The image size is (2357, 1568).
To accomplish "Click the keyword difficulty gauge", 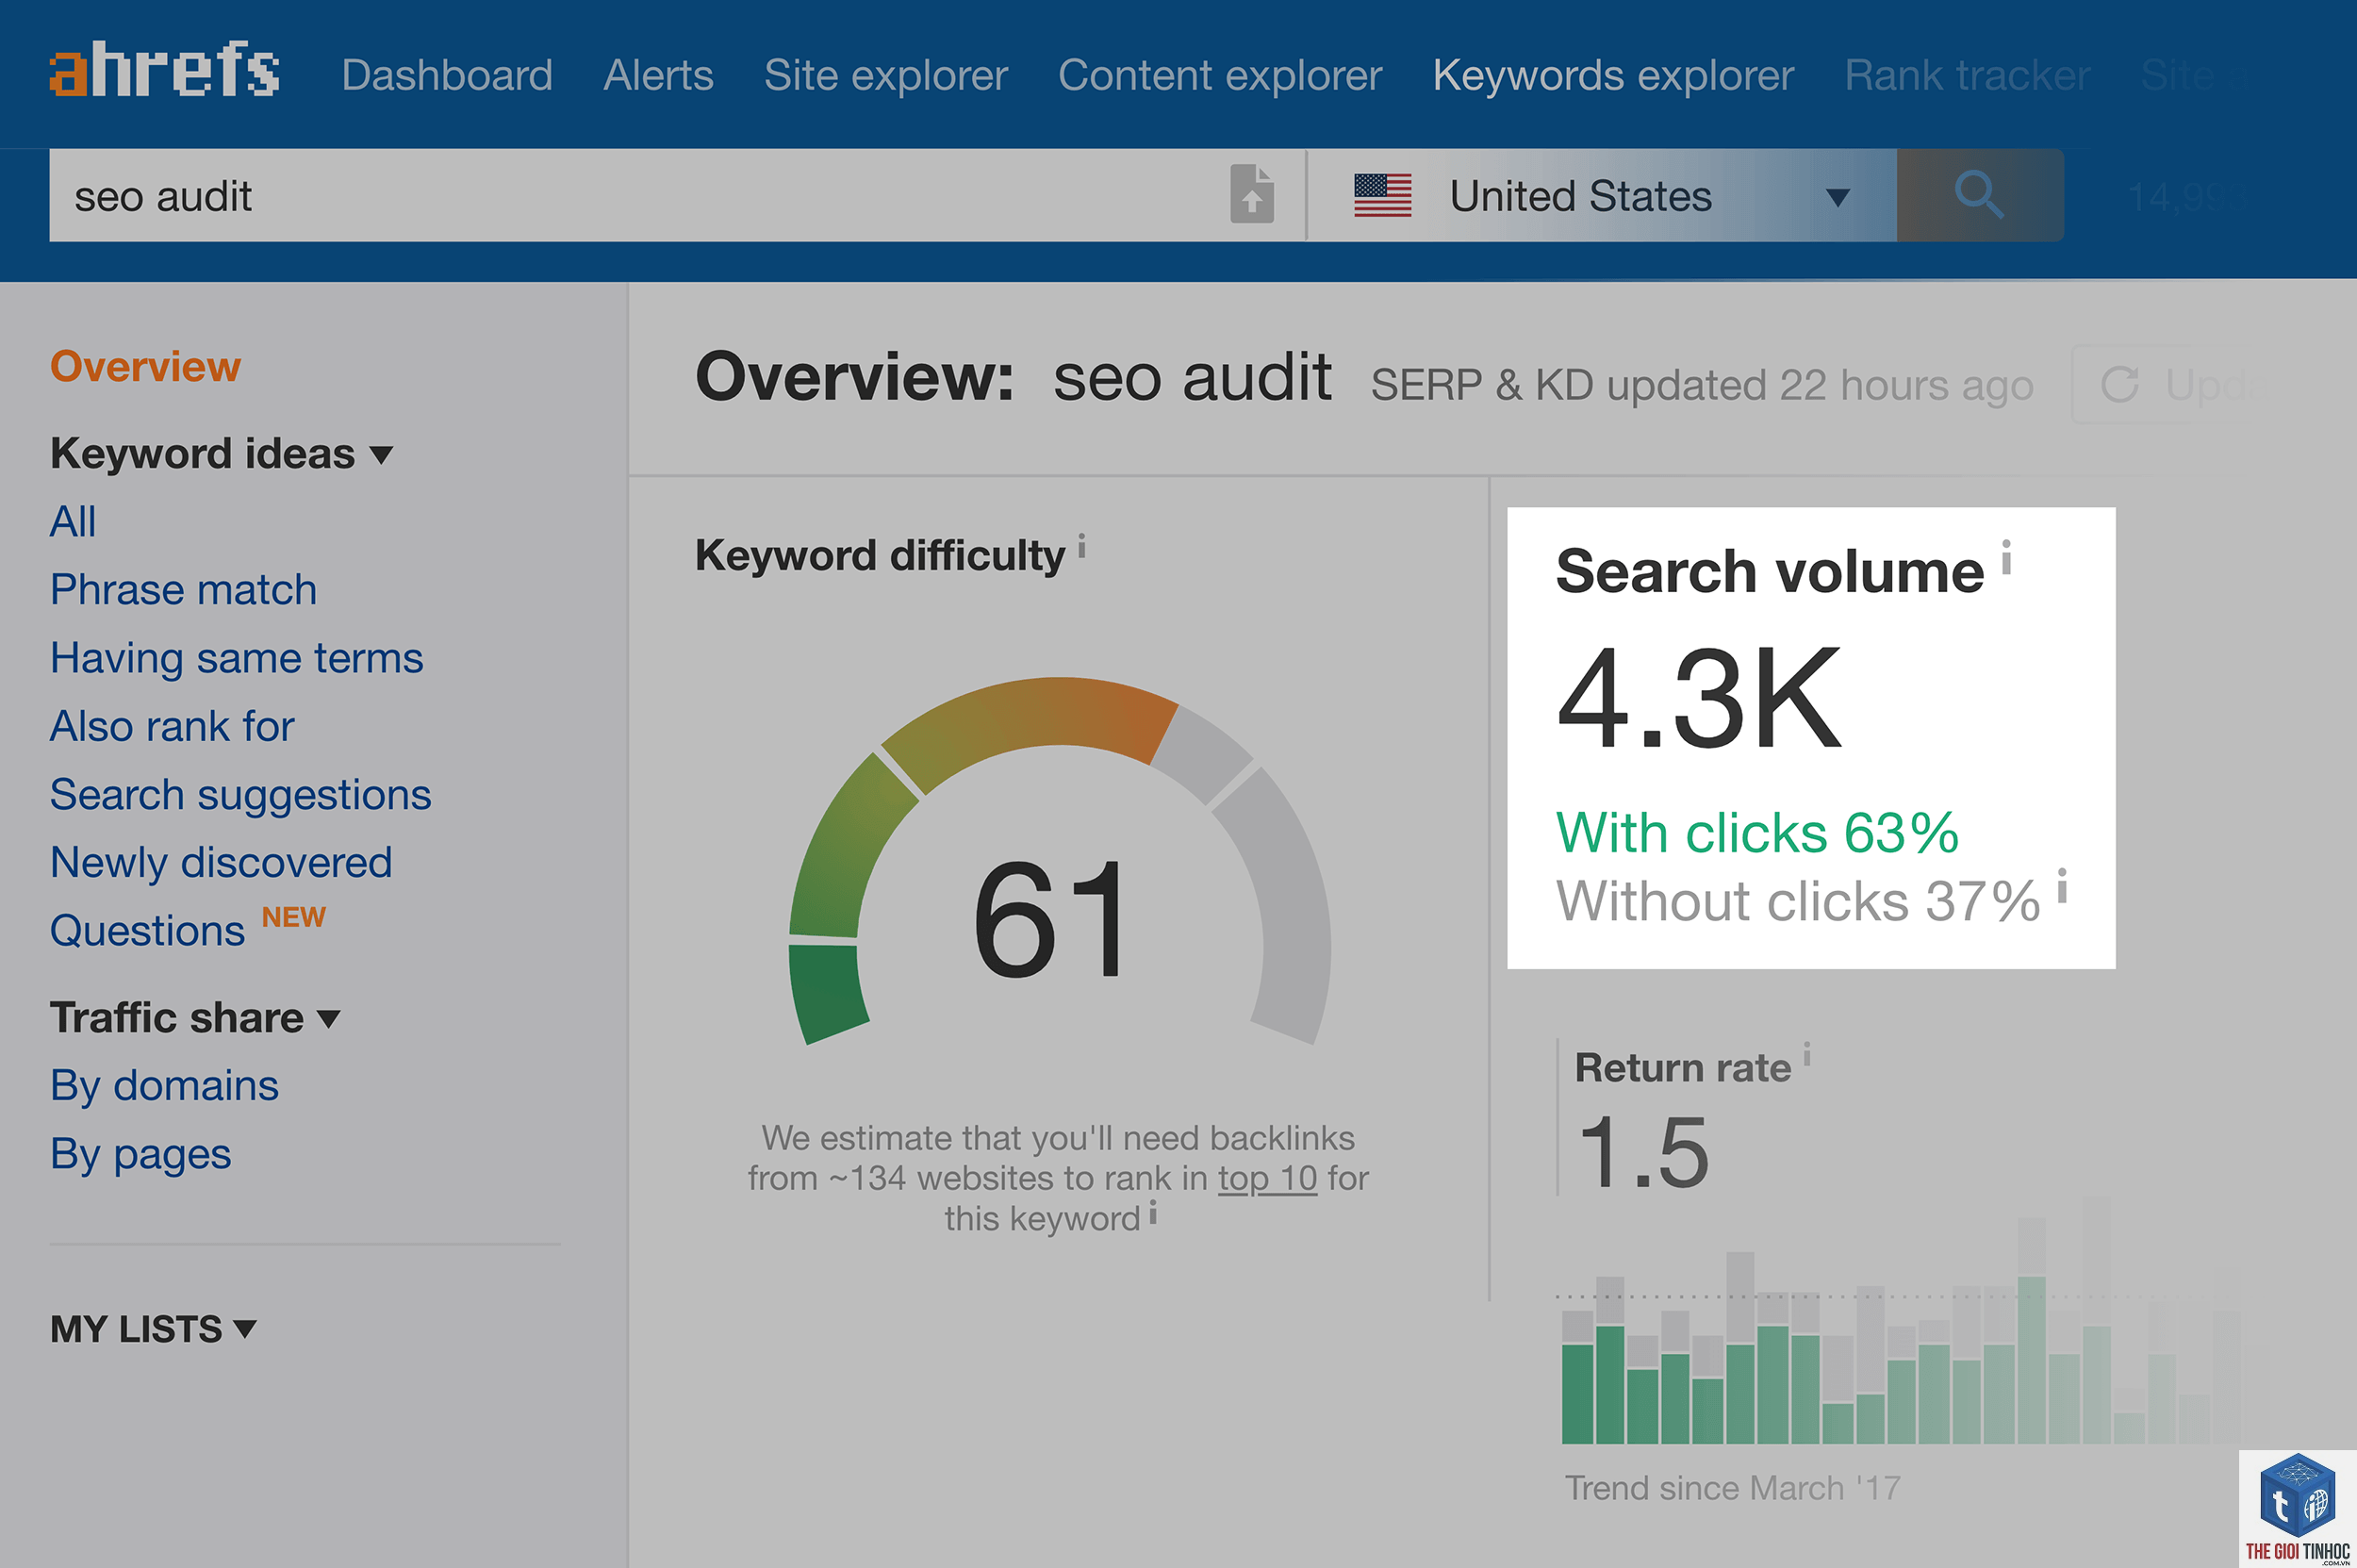I will (1059, 861).
